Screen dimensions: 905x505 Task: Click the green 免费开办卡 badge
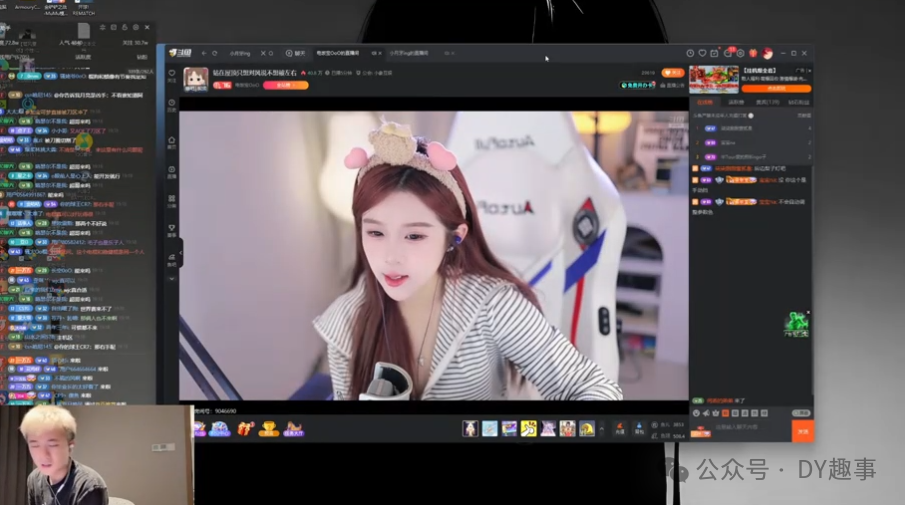click(638, 85)
